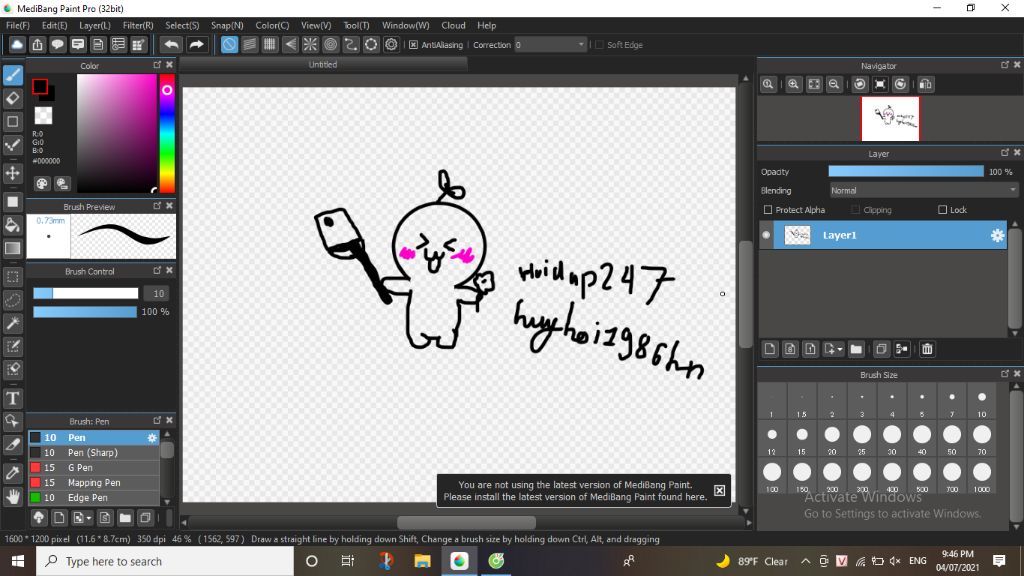Adjust the brush size slider
The width and height of the screenshot is (1024, 576).
[x=86, y=293]
